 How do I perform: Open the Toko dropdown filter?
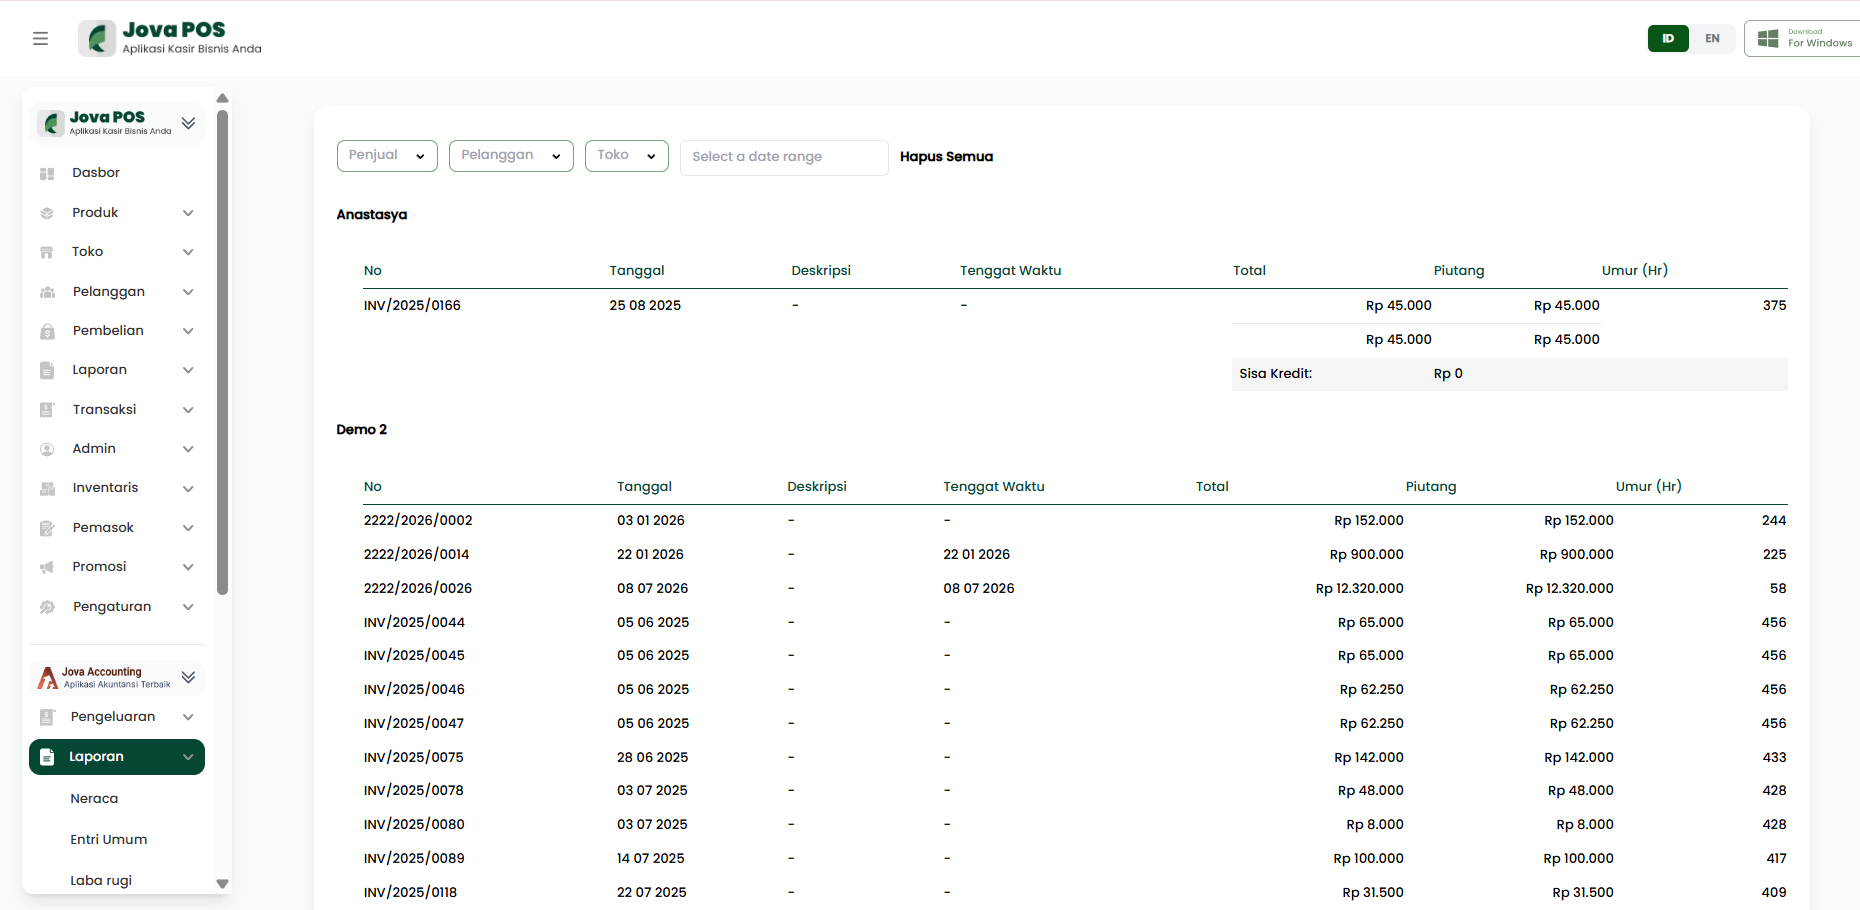(627, 156)
